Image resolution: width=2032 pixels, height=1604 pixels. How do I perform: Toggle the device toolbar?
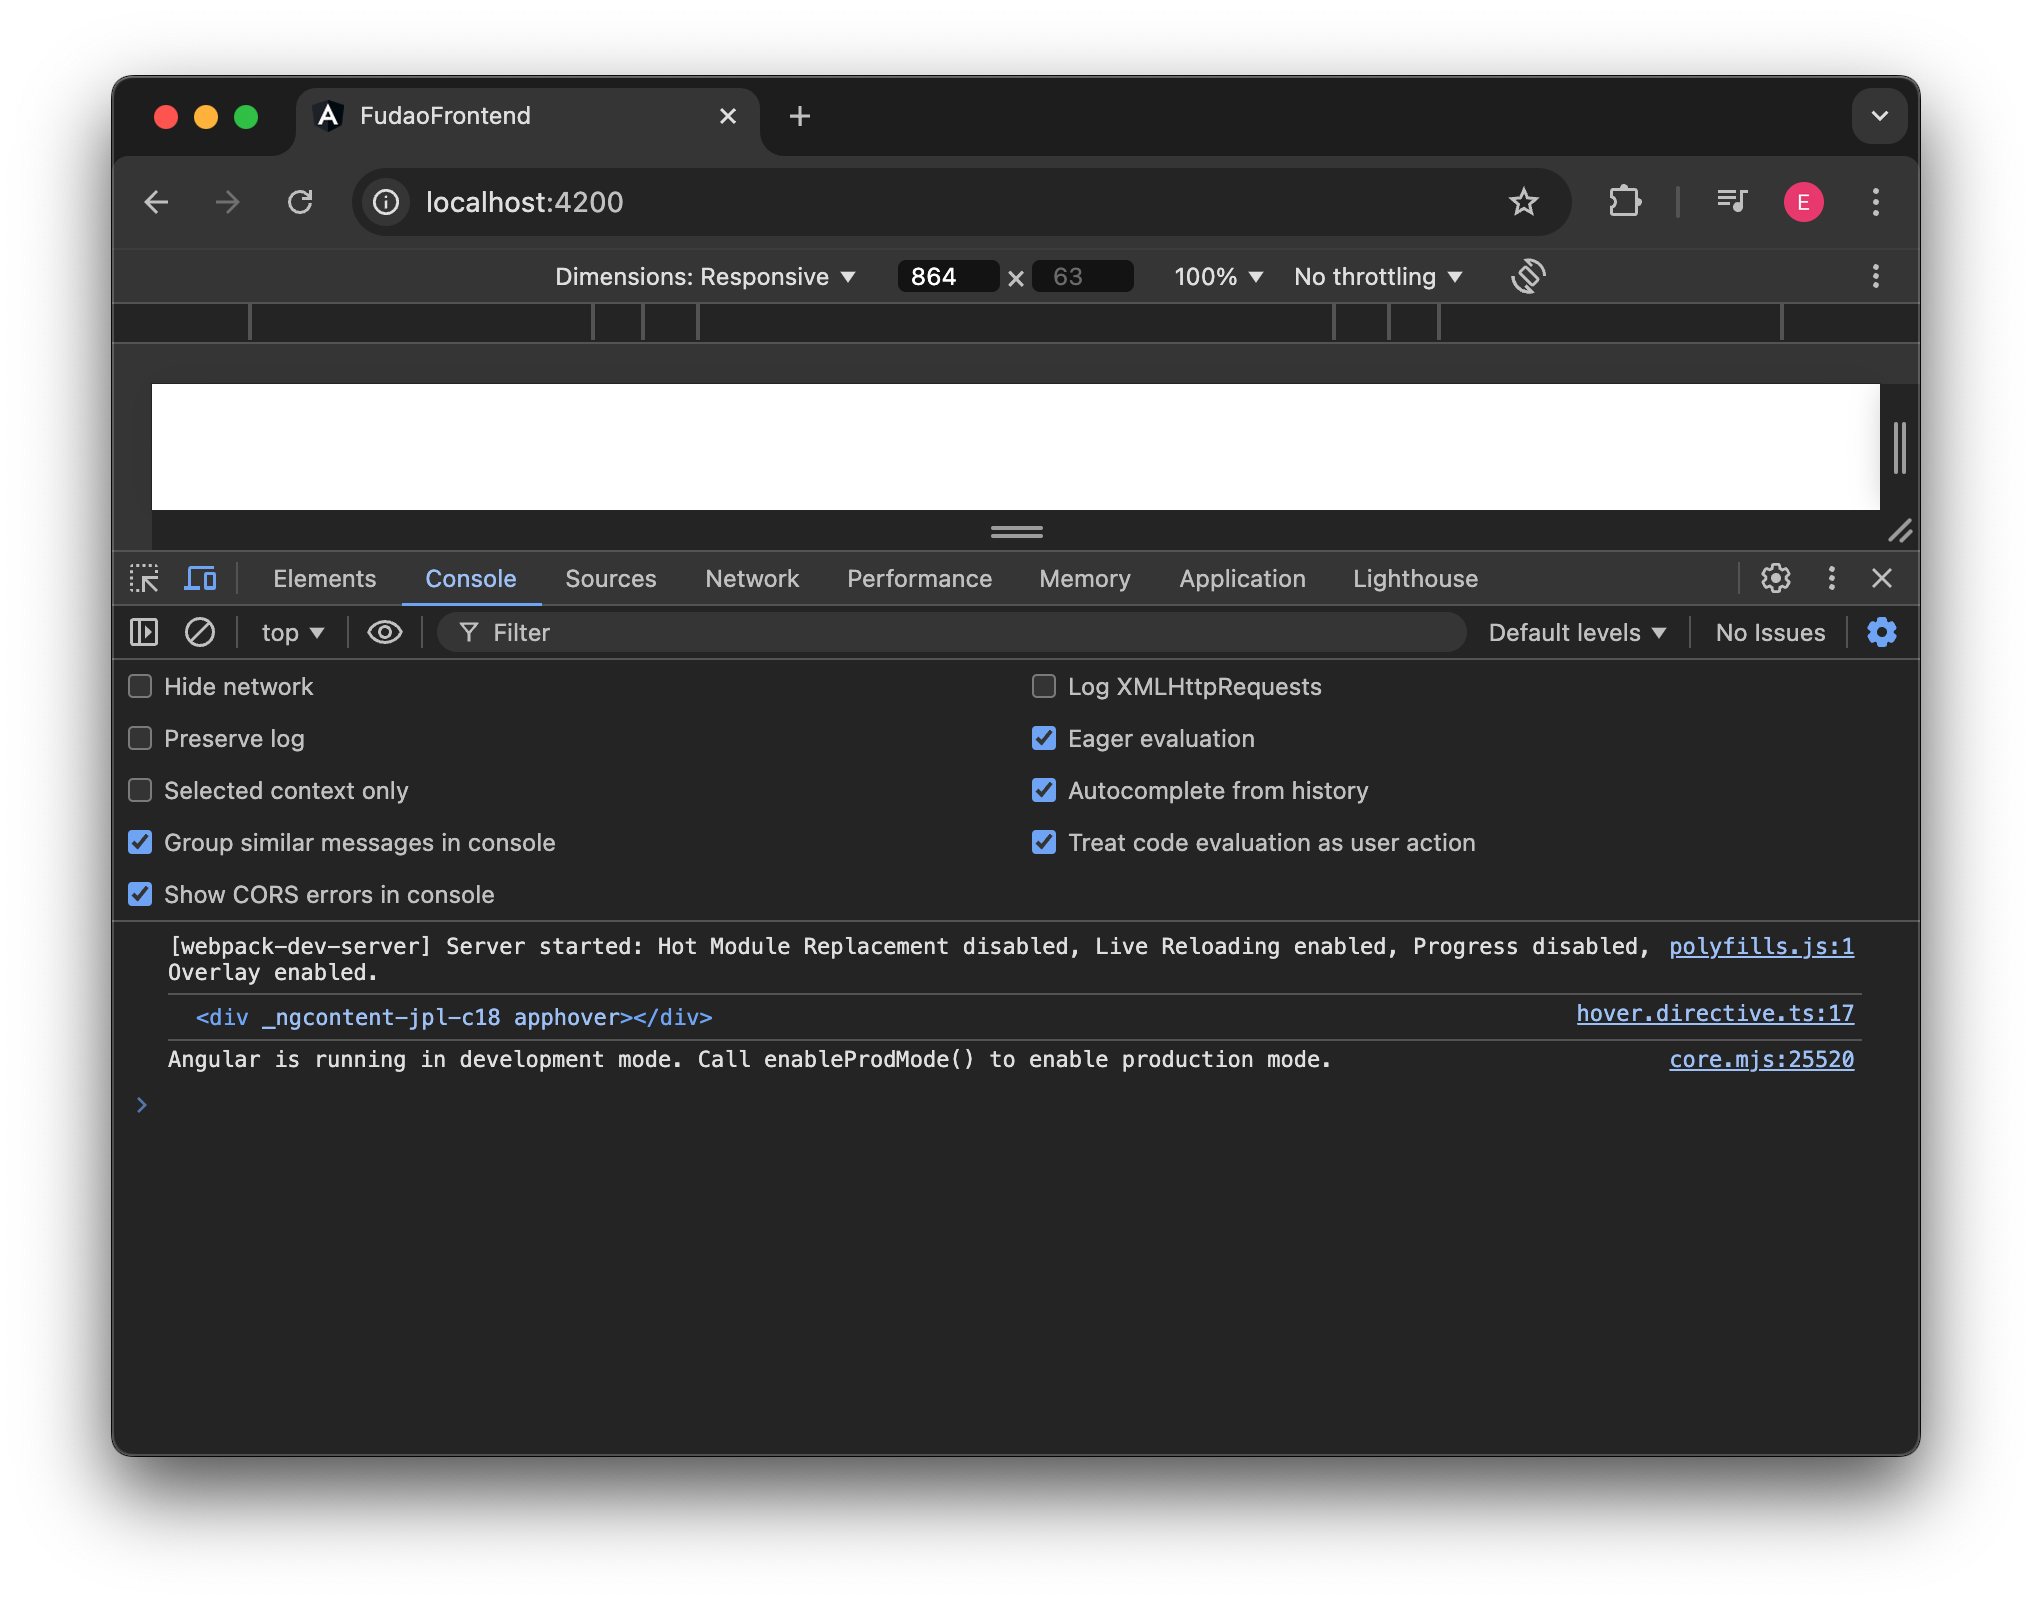point(200,578)
